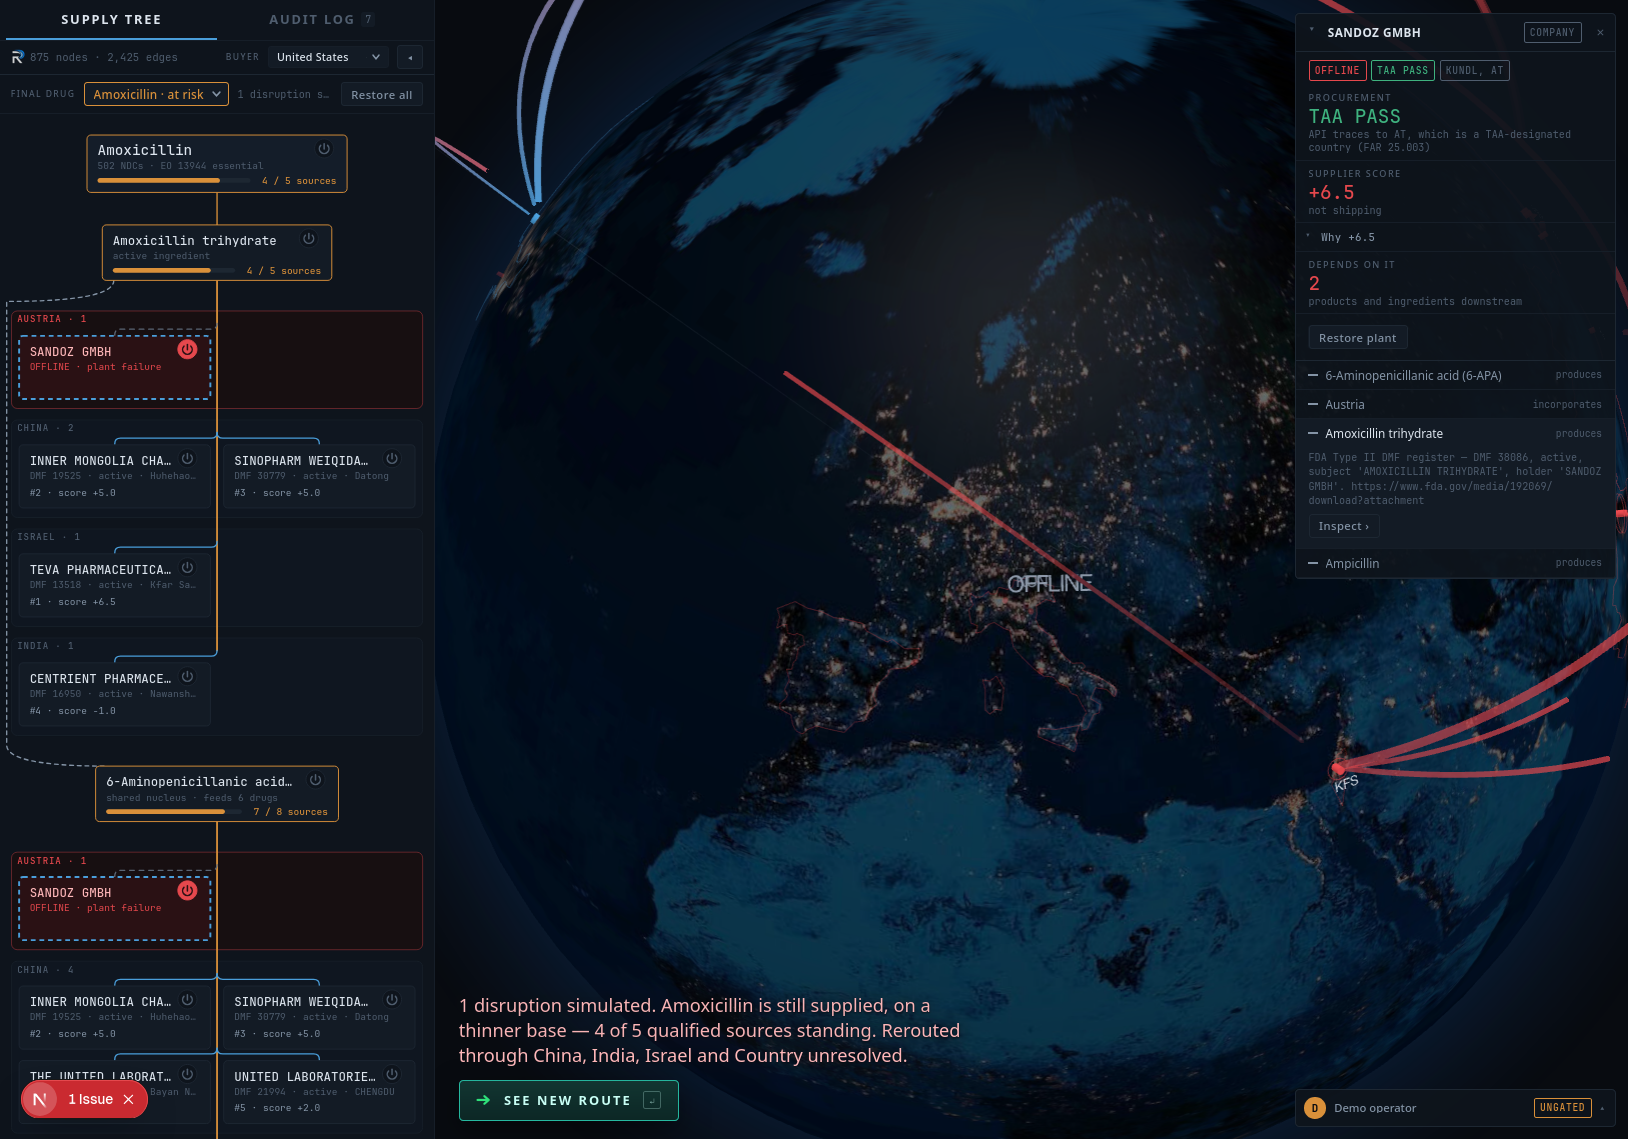Click the Inspect button under Amoxicillin trihydrate
This screenshot has height=1140, width=1628.
tap(1344, 526)
